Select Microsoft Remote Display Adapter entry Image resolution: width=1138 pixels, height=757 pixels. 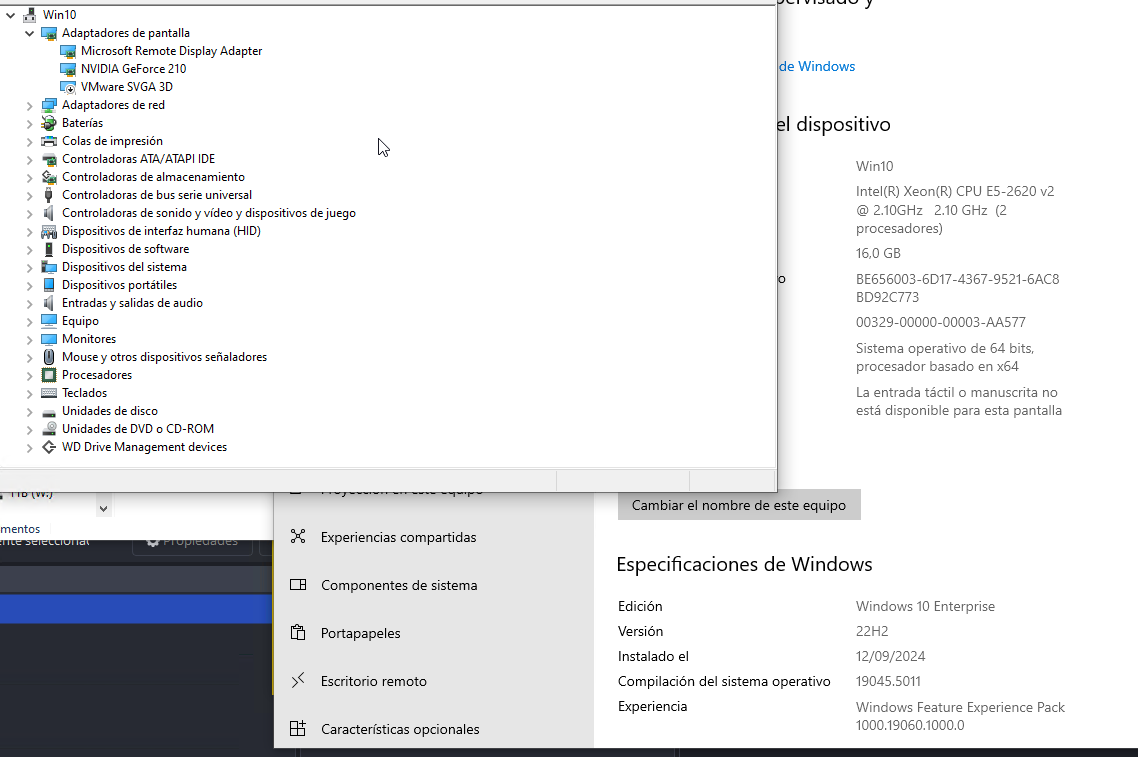(x=171, y=51)
